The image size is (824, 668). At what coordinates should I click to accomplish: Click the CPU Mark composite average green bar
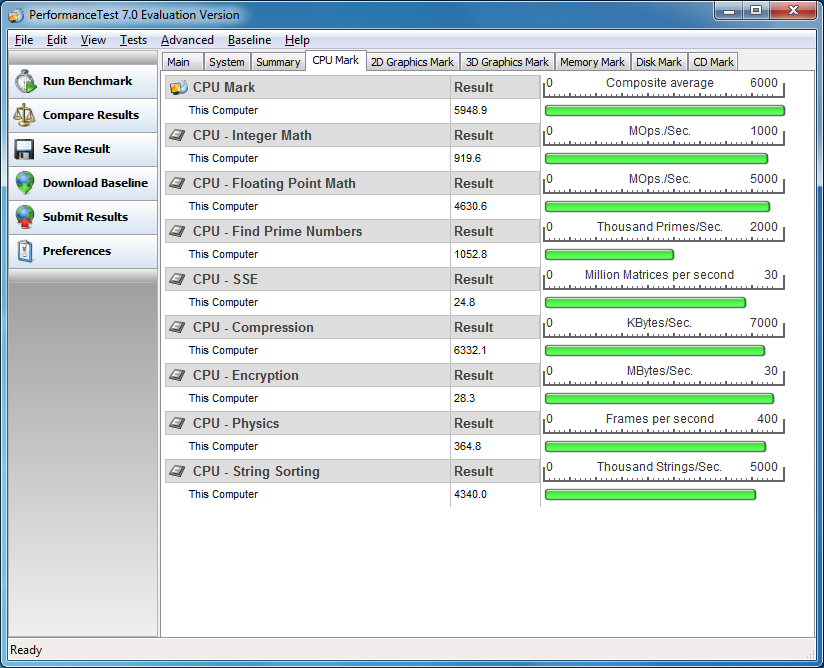click(x=665, y=110)
